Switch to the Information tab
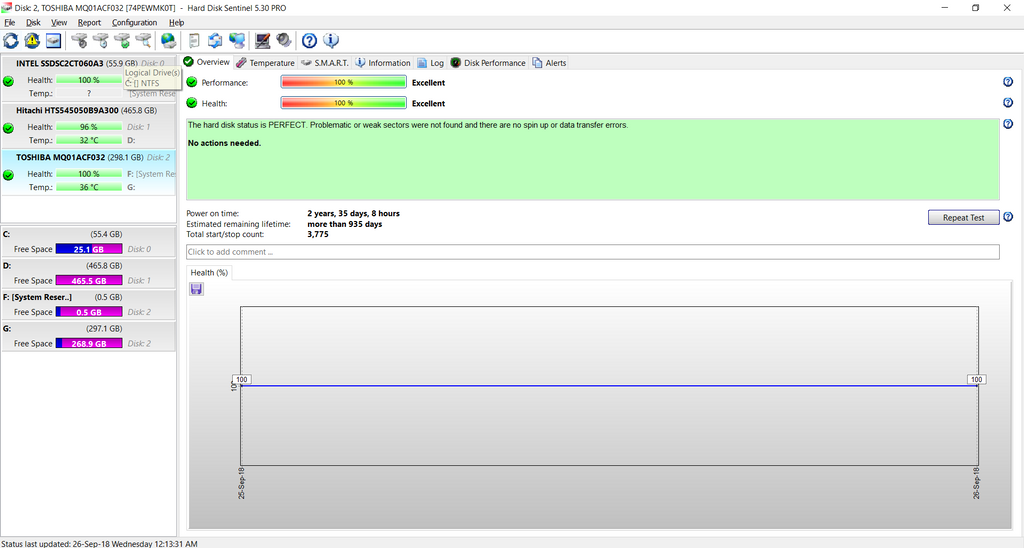This screenshot has height=548, width=1024. coord(383,63)
